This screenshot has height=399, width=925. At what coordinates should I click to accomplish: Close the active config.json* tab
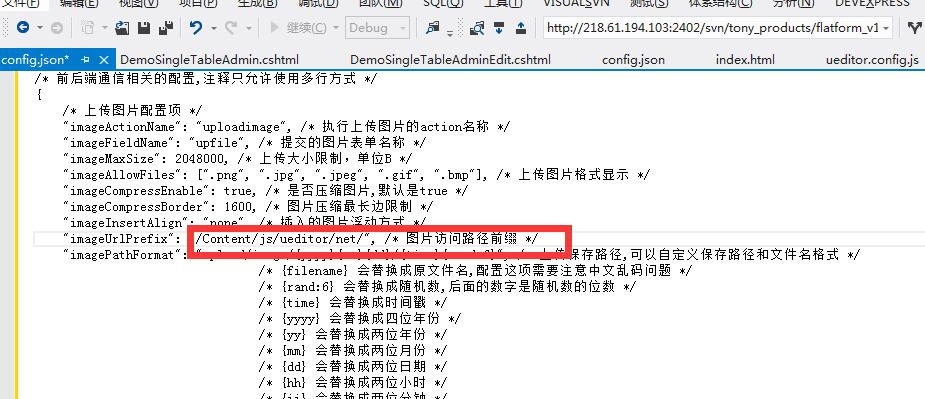104,60
